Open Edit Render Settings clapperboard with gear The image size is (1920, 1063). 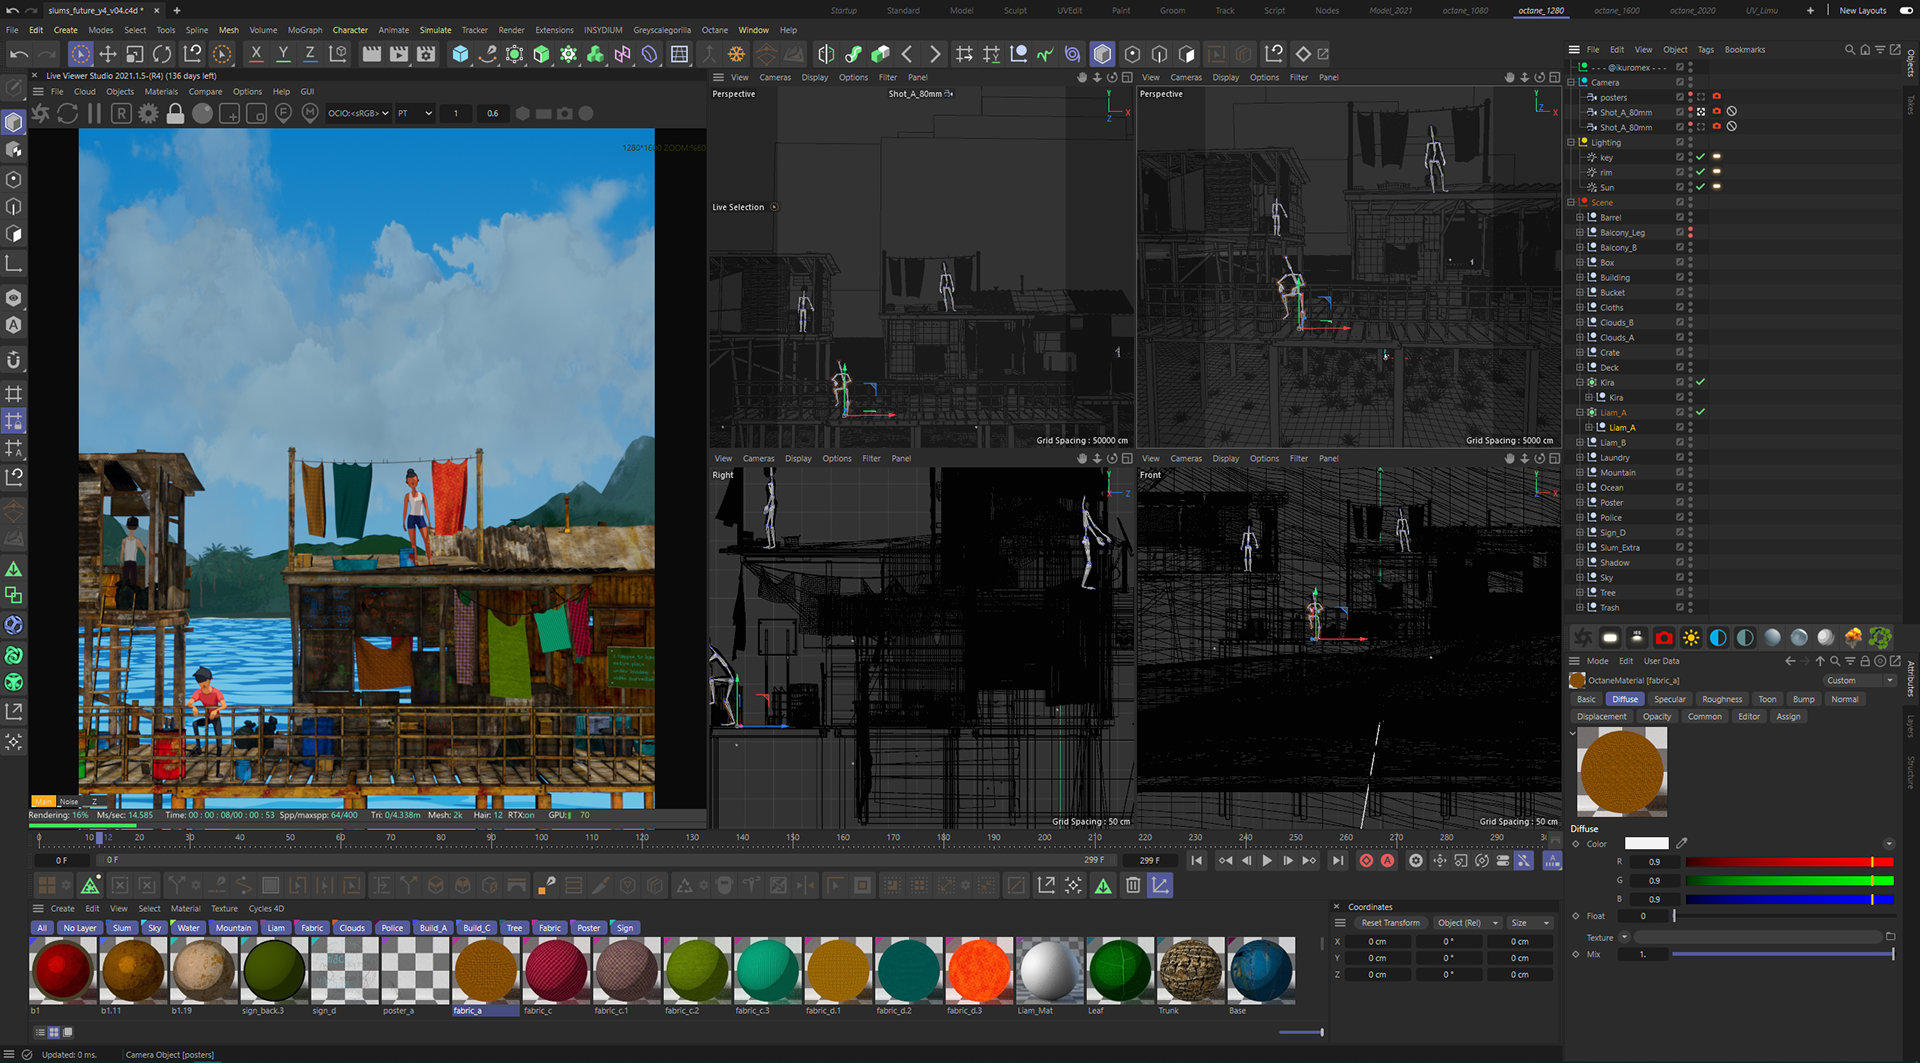[426, 54]
